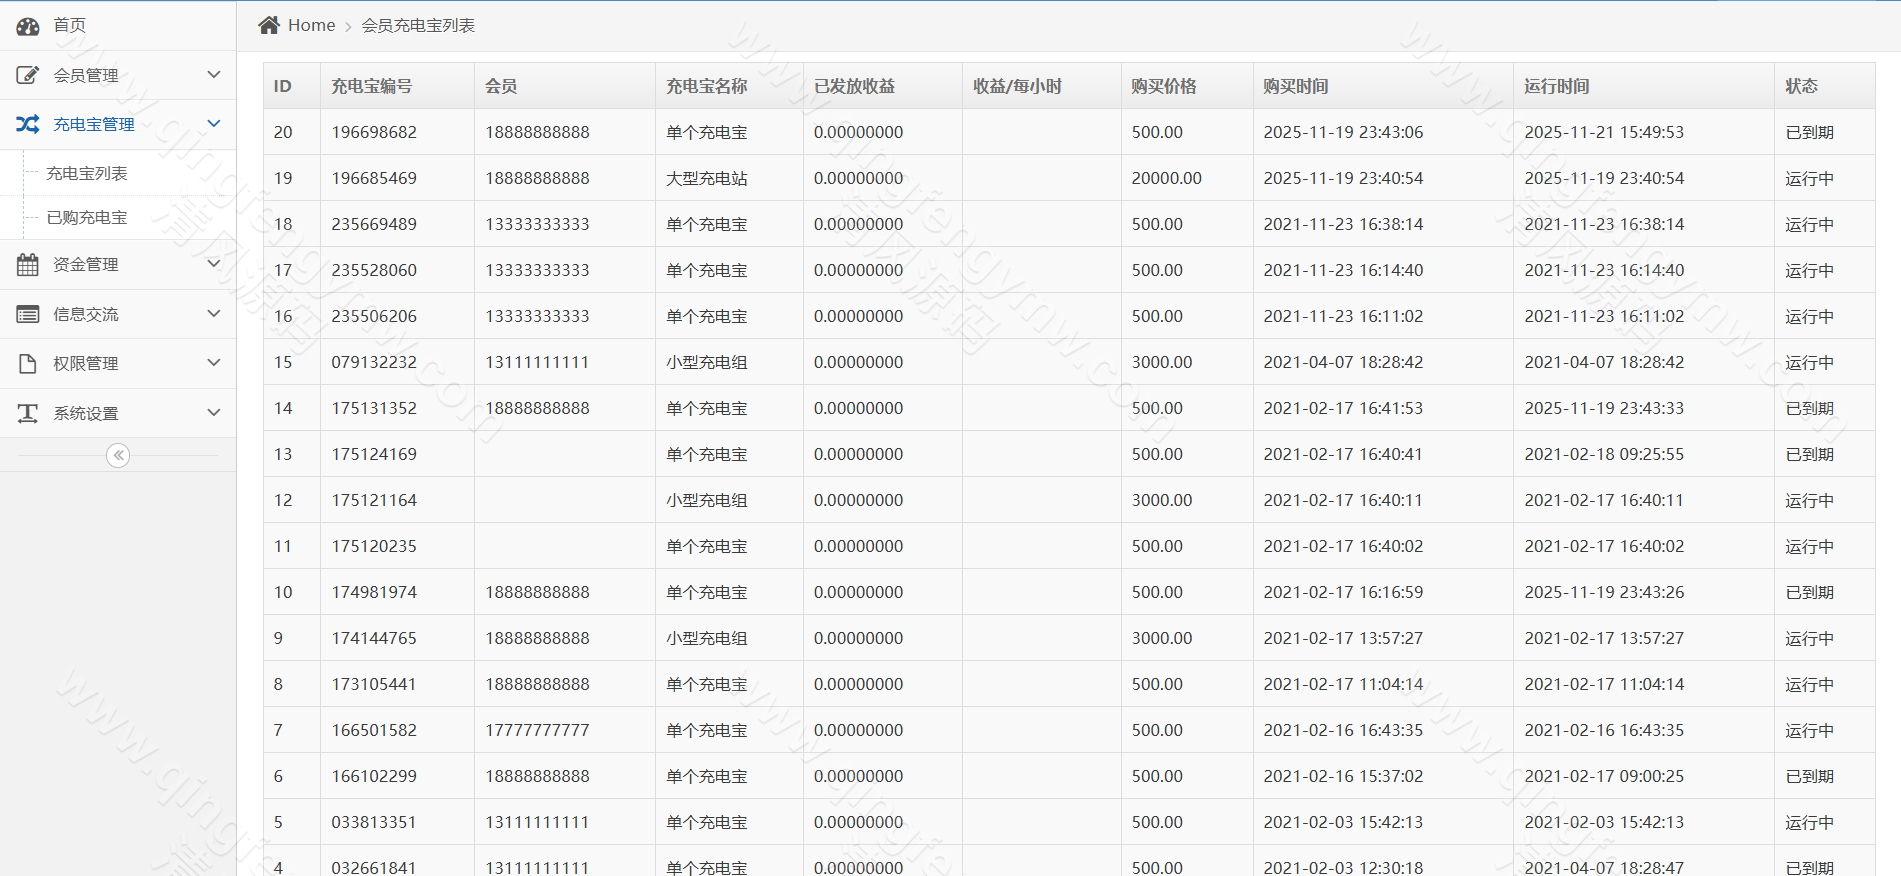This screenshot has height=876, width=1901.
Task: Select charger number 166102299
Action: pyautogui.click(x=374, y=776)
